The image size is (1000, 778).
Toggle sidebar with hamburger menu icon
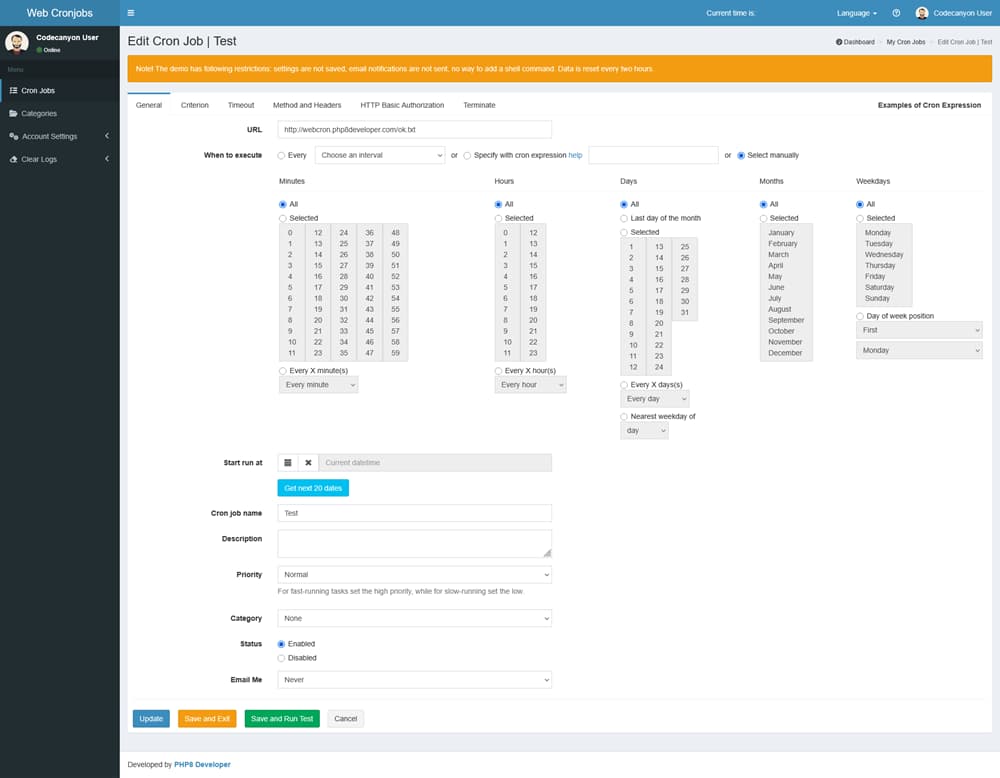131,13
